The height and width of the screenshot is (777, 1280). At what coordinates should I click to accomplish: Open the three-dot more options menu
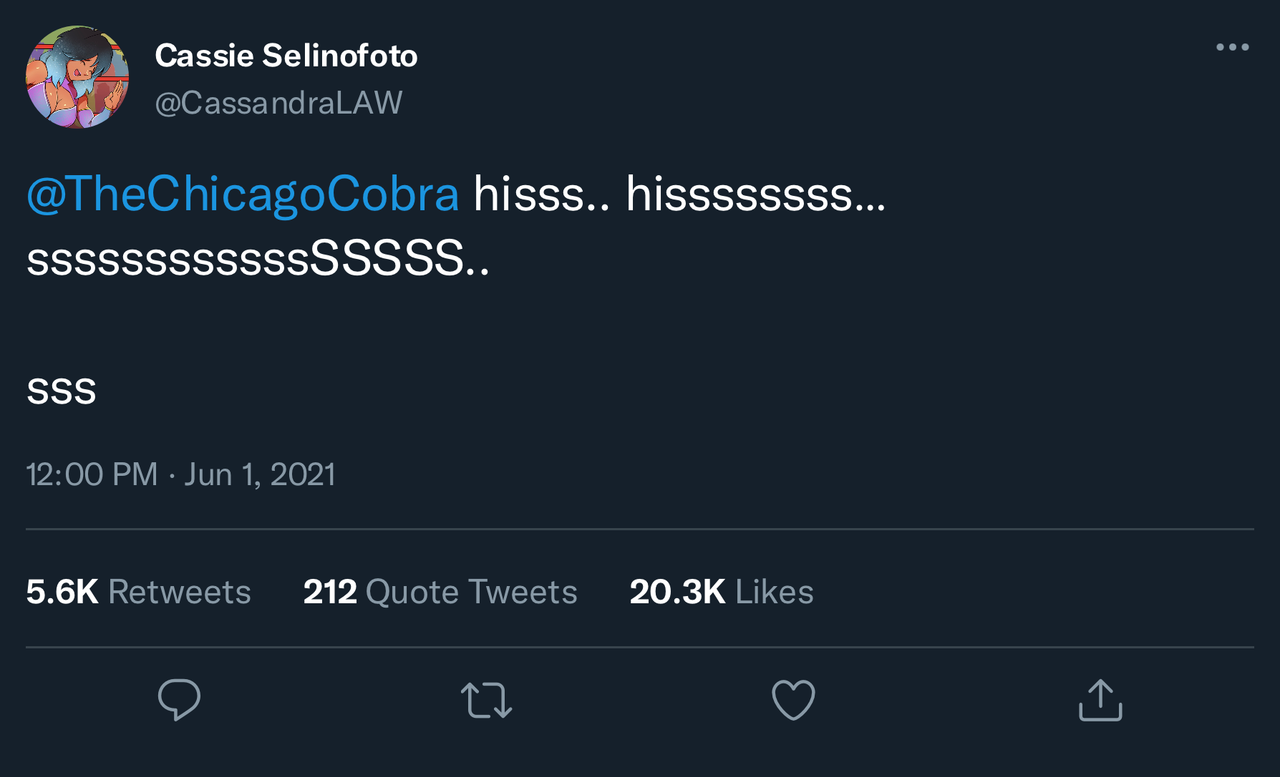click(1232, 48)
